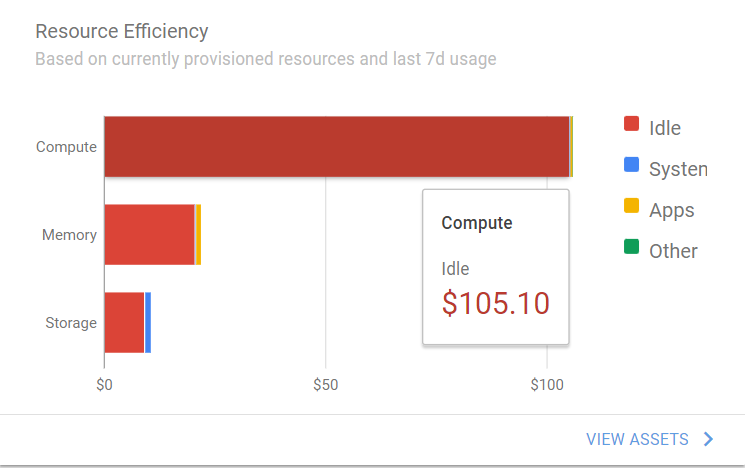Click the Storage idle red bar
The height and width of the screenshot is (468, 745).
point(124,323)
